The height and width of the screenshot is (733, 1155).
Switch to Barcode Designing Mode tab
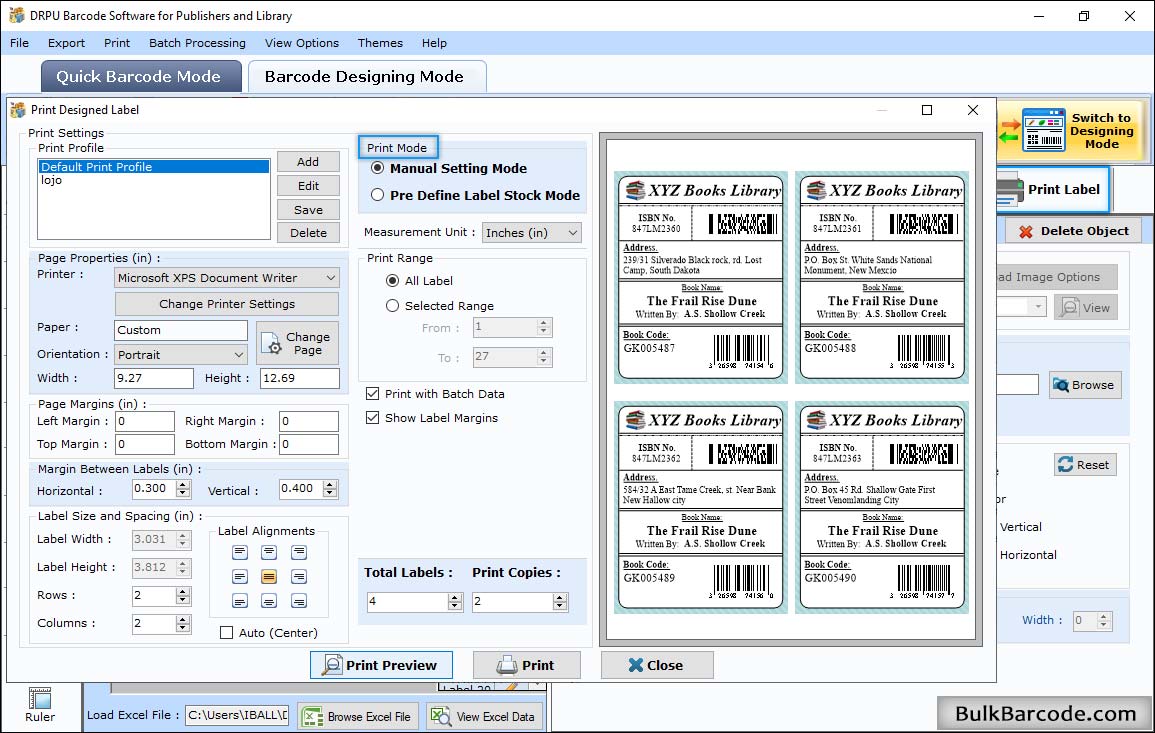(367, 77)
